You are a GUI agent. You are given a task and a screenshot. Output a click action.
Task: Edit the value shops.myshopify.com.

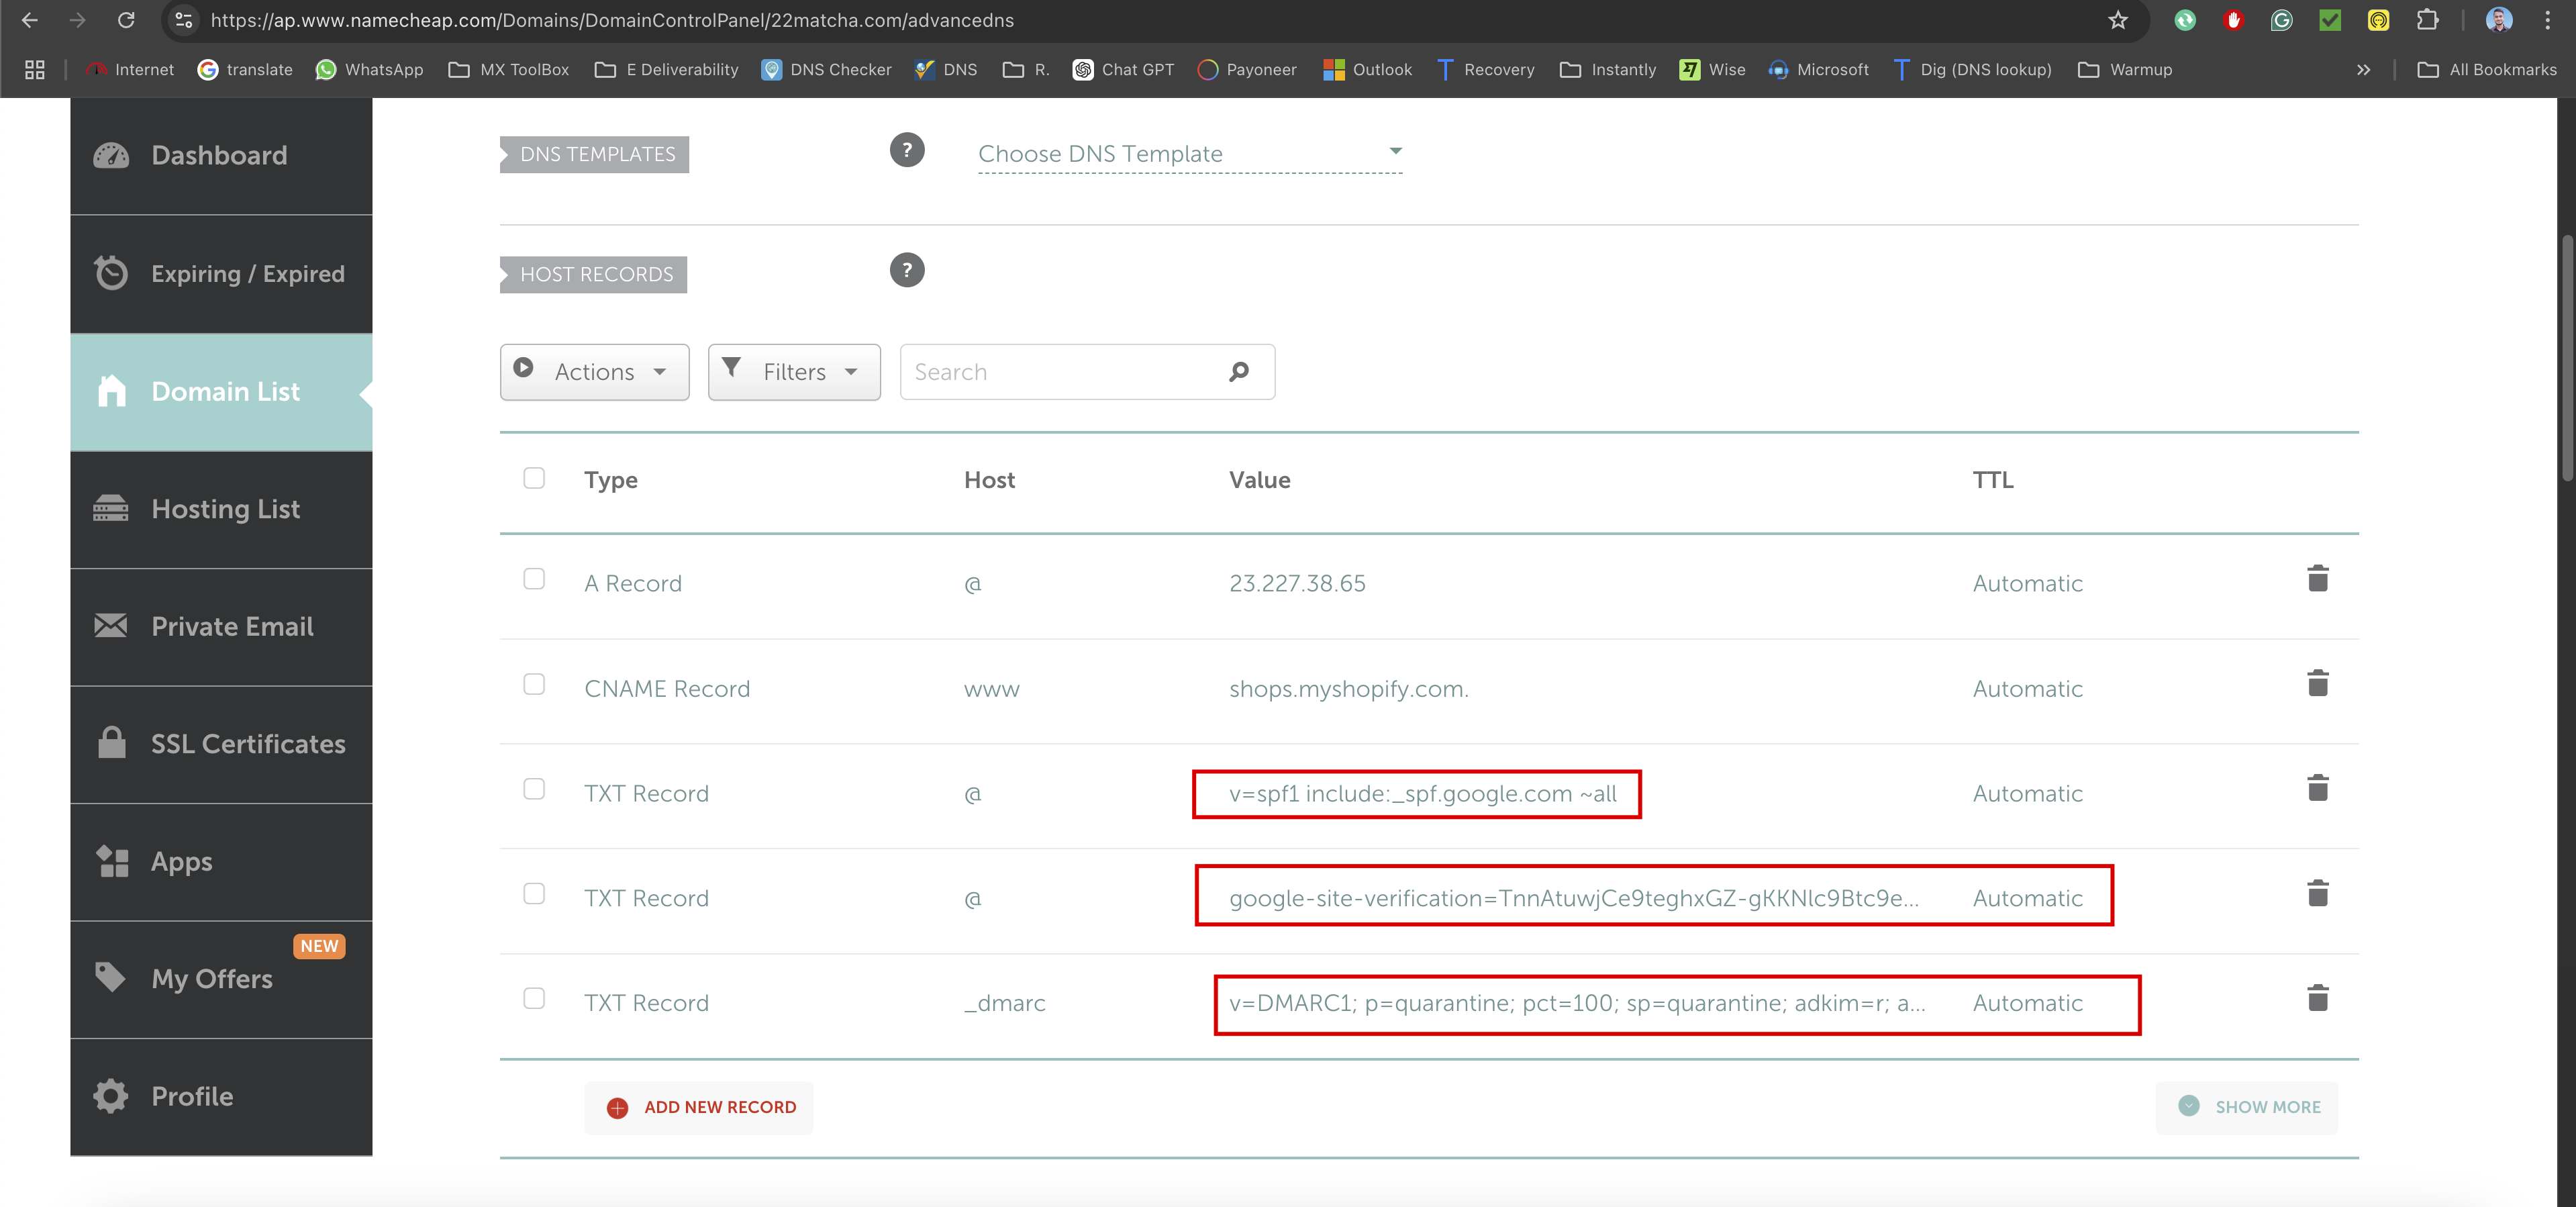coord(1349,689)
